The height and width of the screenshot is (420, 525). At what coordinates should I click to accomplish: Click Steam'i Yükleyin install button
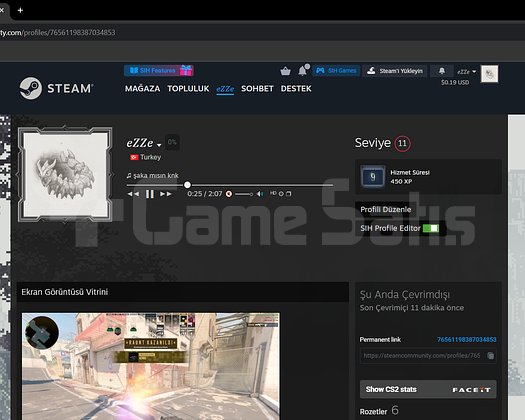[x=395, y=71]
